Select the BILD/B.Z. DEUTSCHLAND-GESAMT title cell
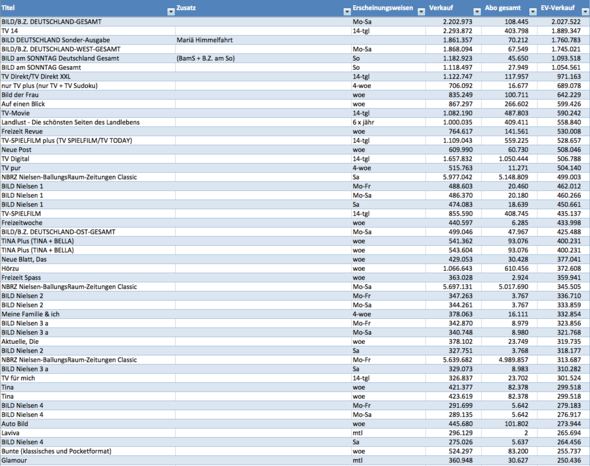 [x=88, y=22]
